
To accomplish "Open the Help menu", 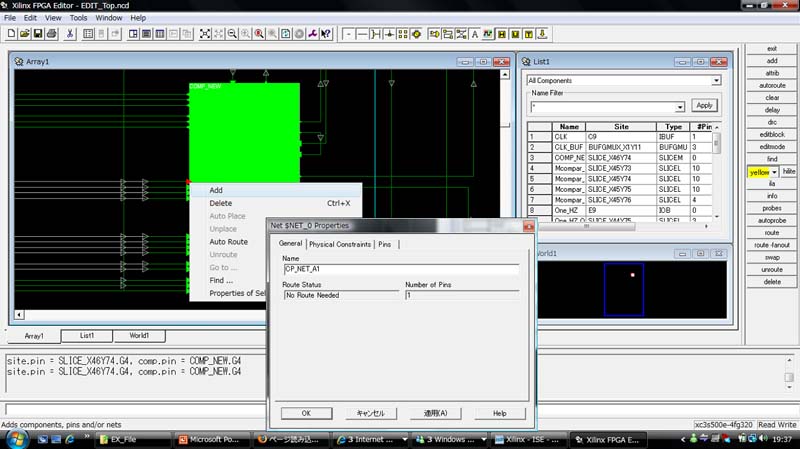I will pos(138,18).
